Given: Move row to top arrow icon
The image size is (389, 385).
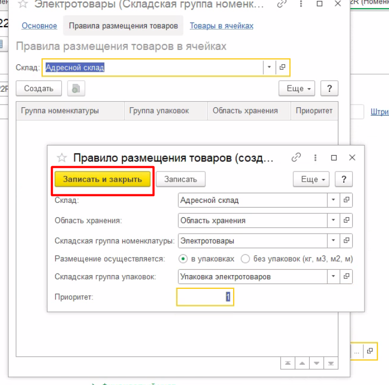Looking at the screenshot, I should point(287,363).
